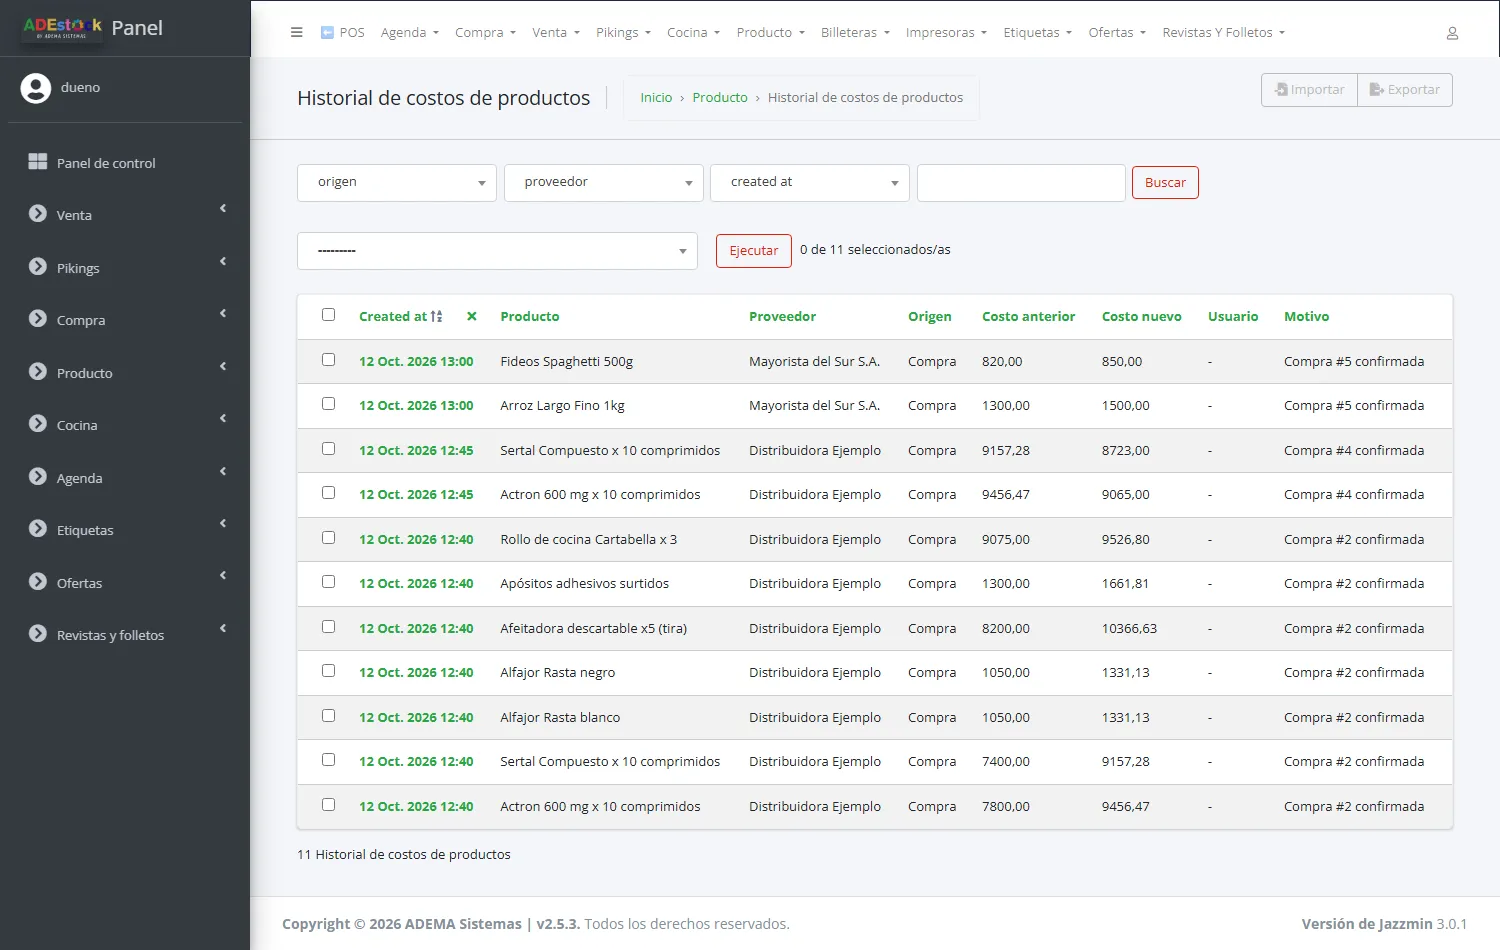
Task: Open the action selector dropdown
Action: point(497,251)
